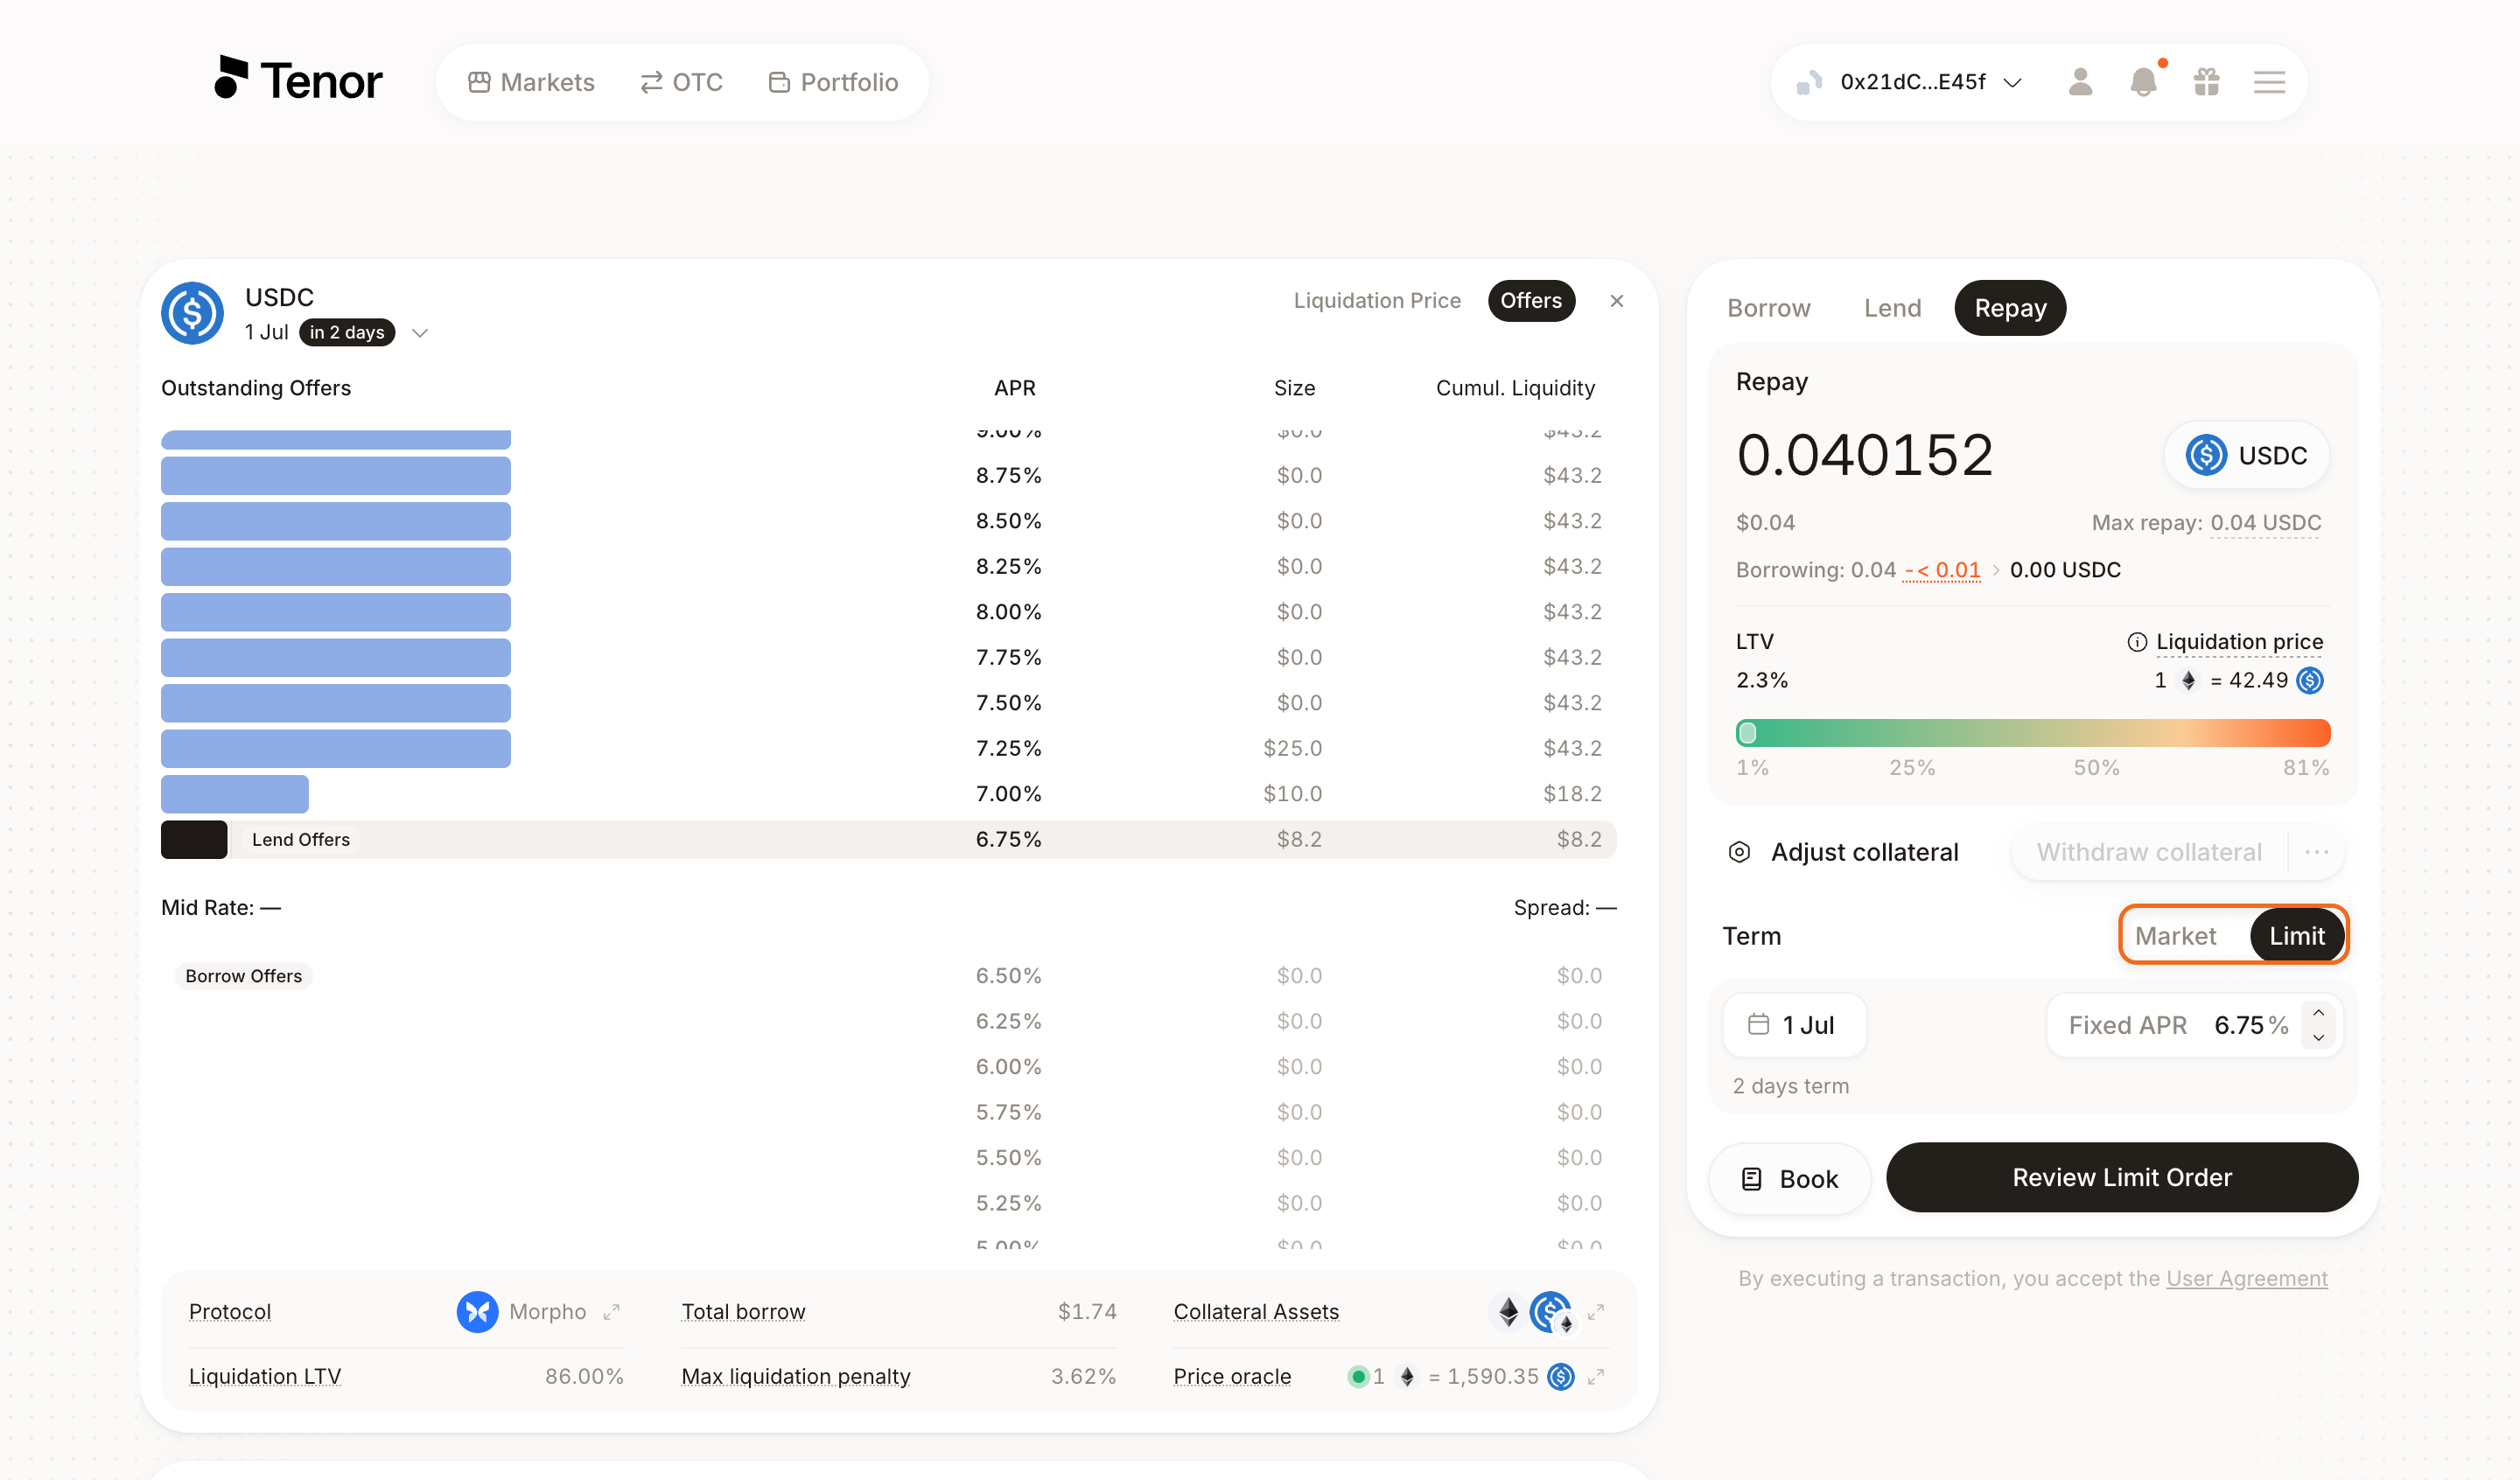Open the notifications bell icon
2520x1480 pixels.
pos(2143,82)
